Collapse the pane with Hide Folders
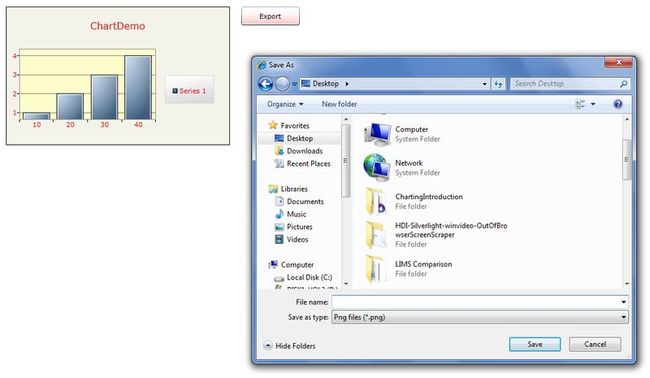This screenshot has height=378, width=650. click(289, 346)
